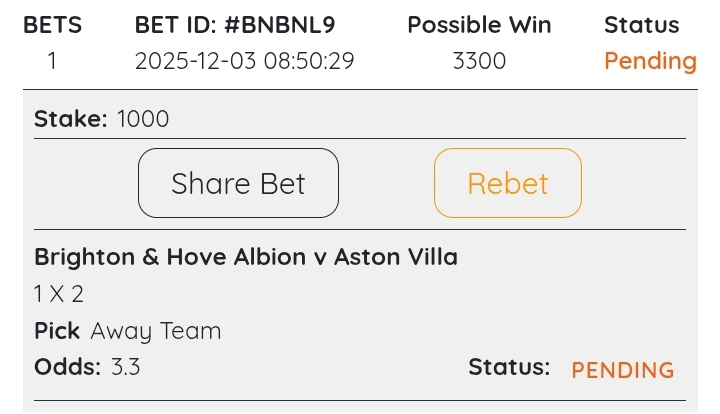Click the BETS column header
Image resolution: width=720 pixels, height=414 pixels.
point(52,25)
